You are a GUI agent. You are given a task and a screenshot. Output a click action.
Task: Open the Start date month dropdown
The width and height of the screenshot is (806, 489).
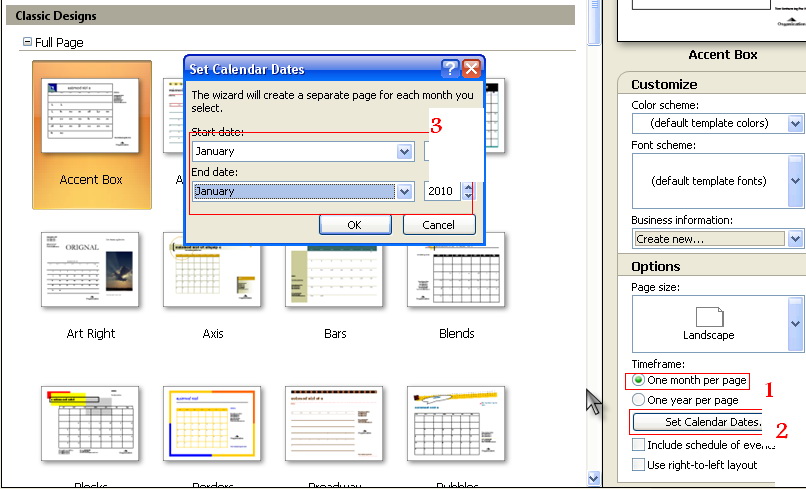[x=404, y=152]
